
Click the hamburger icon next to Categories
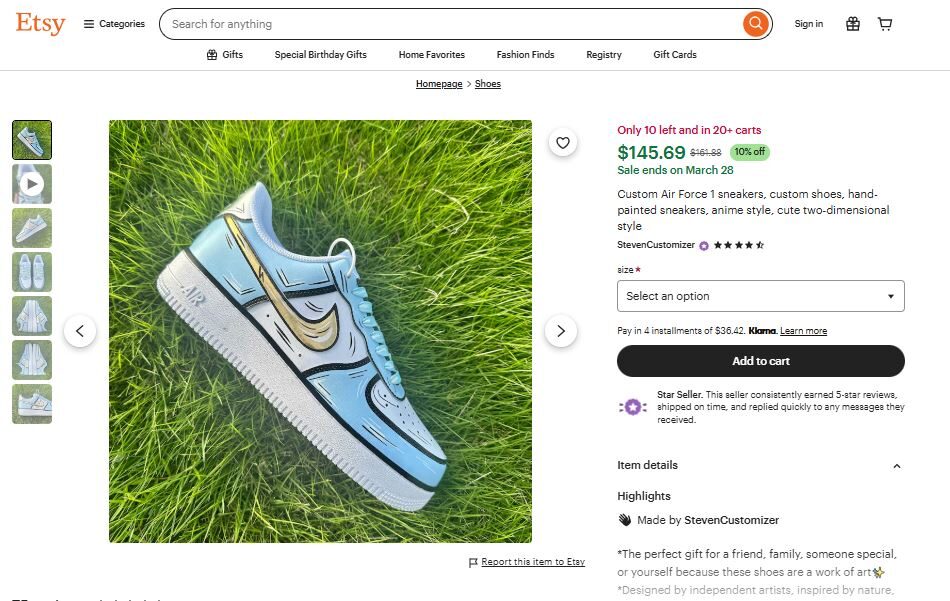click(x=88, y=23)
